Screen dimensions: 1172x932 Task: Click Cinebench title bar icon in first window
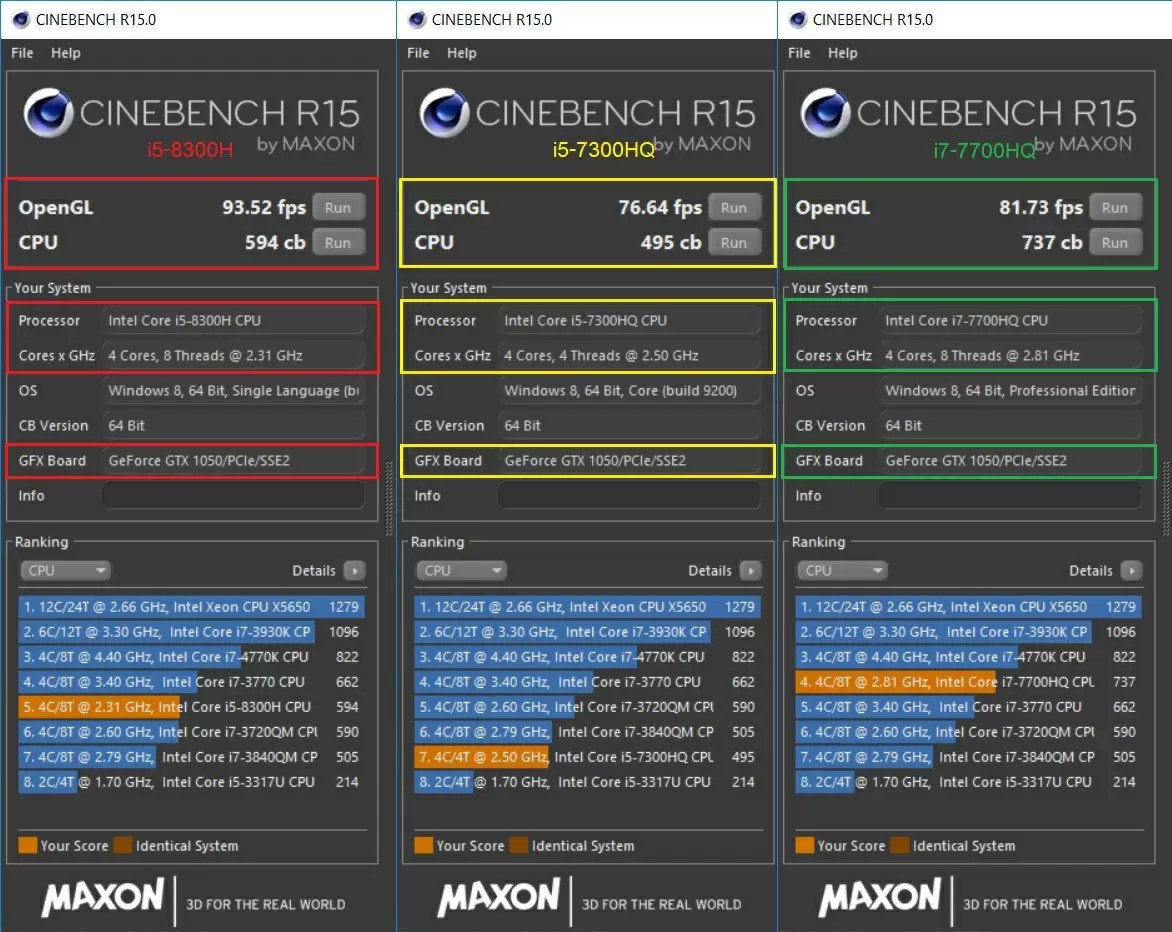click(21, 19)
